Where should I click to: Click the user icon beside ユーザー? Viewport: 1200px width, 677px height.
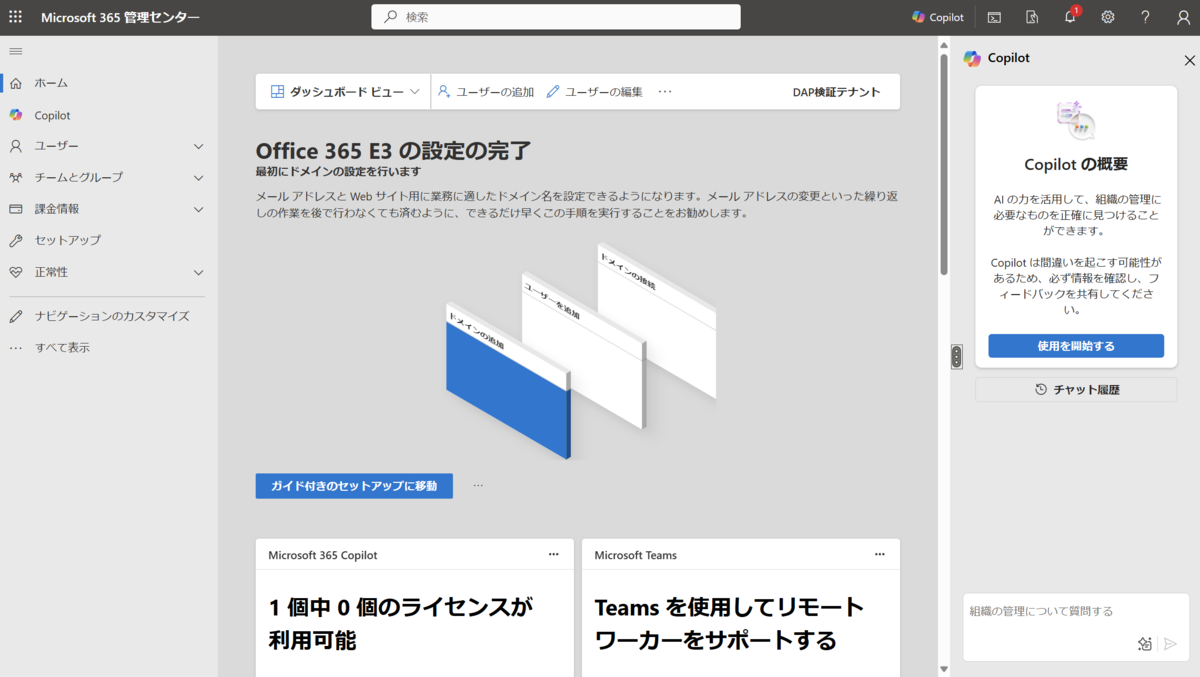click(x=15, y=146)
